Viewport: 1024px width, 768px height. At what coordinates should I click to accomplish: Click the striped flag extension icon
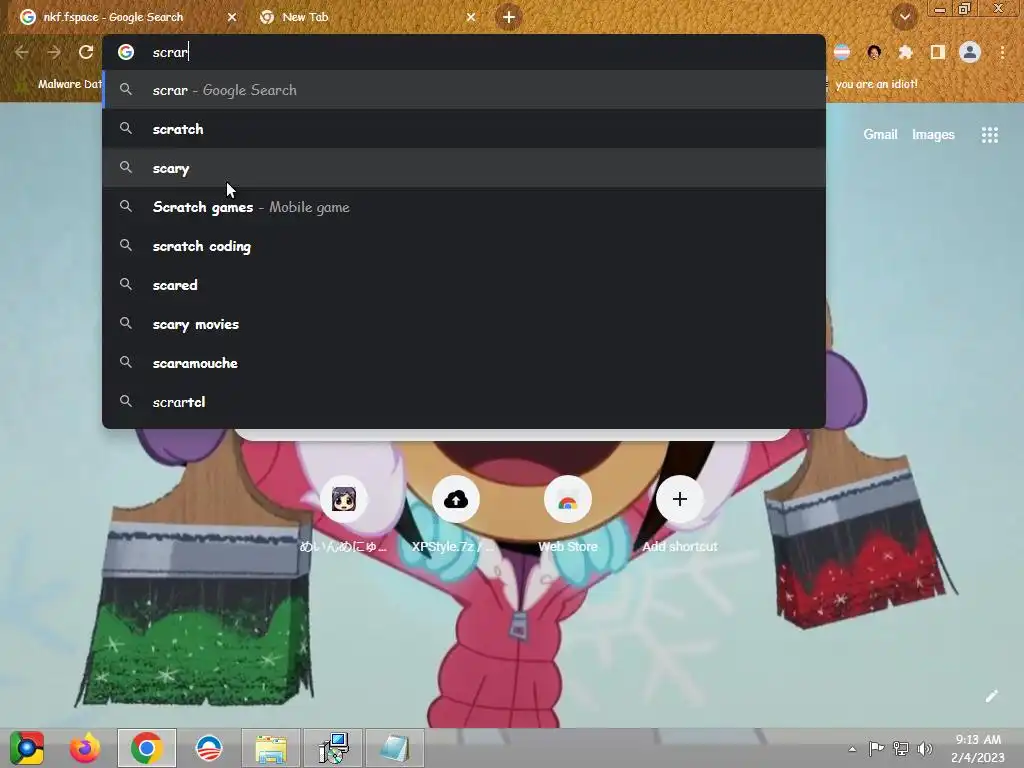pyautogui.click(x=842, y=52)
